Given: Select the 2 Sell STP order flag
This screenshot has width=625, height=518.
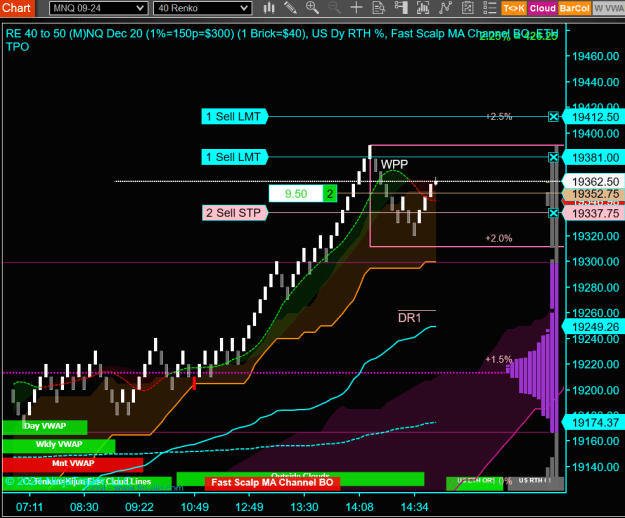Looking at the screenshot, I should (x=234, y=213).
